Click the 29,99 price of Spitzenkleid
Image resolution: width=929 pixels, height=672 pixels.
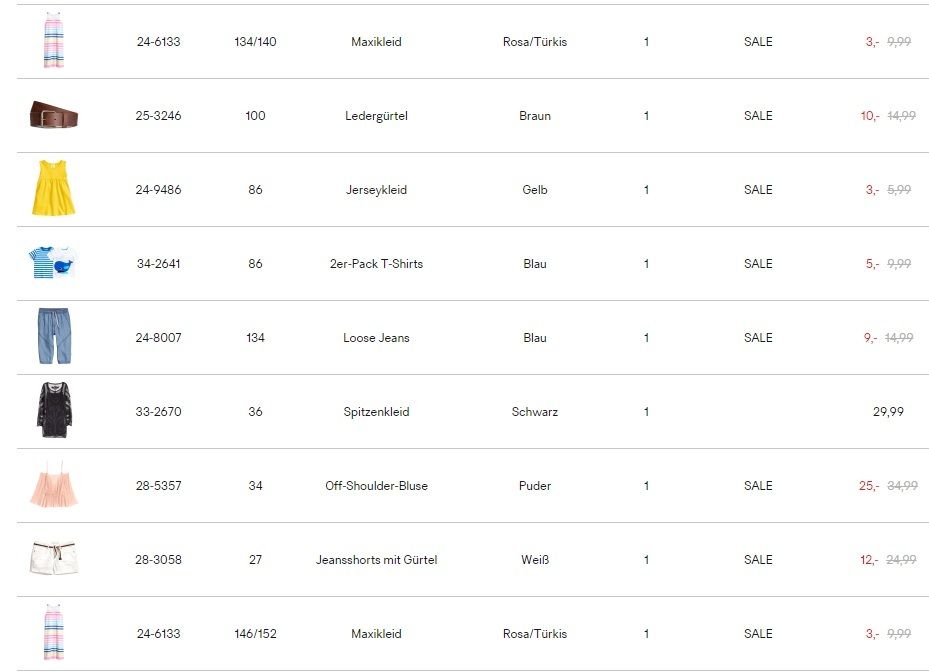[x=888, y=412]
